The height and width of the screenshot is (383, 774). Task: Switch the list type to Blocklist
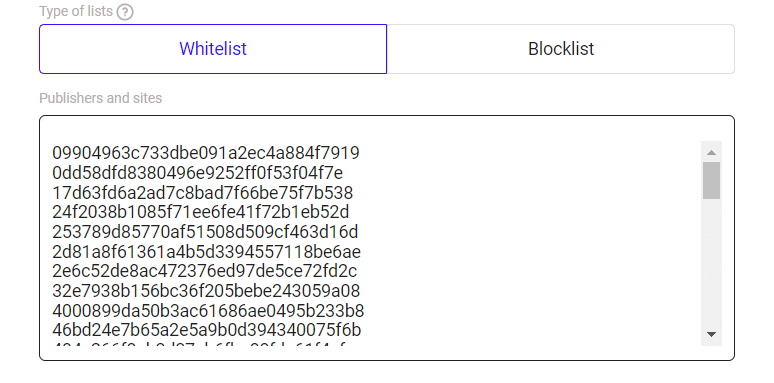[x=561, y=49]
